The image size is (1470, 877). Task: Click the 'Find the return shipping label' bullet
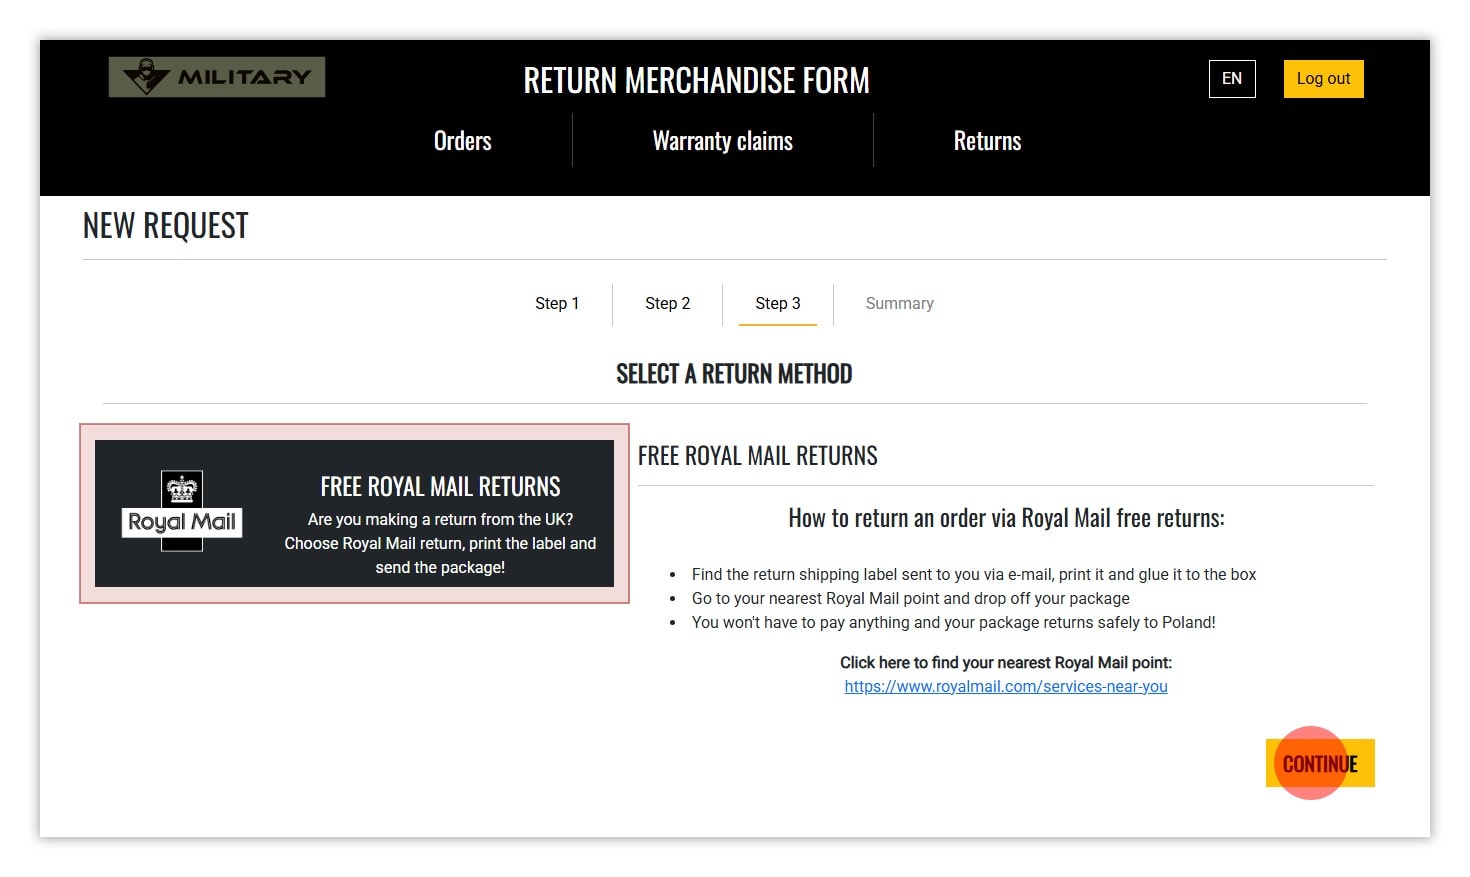(x=973, y=575)
